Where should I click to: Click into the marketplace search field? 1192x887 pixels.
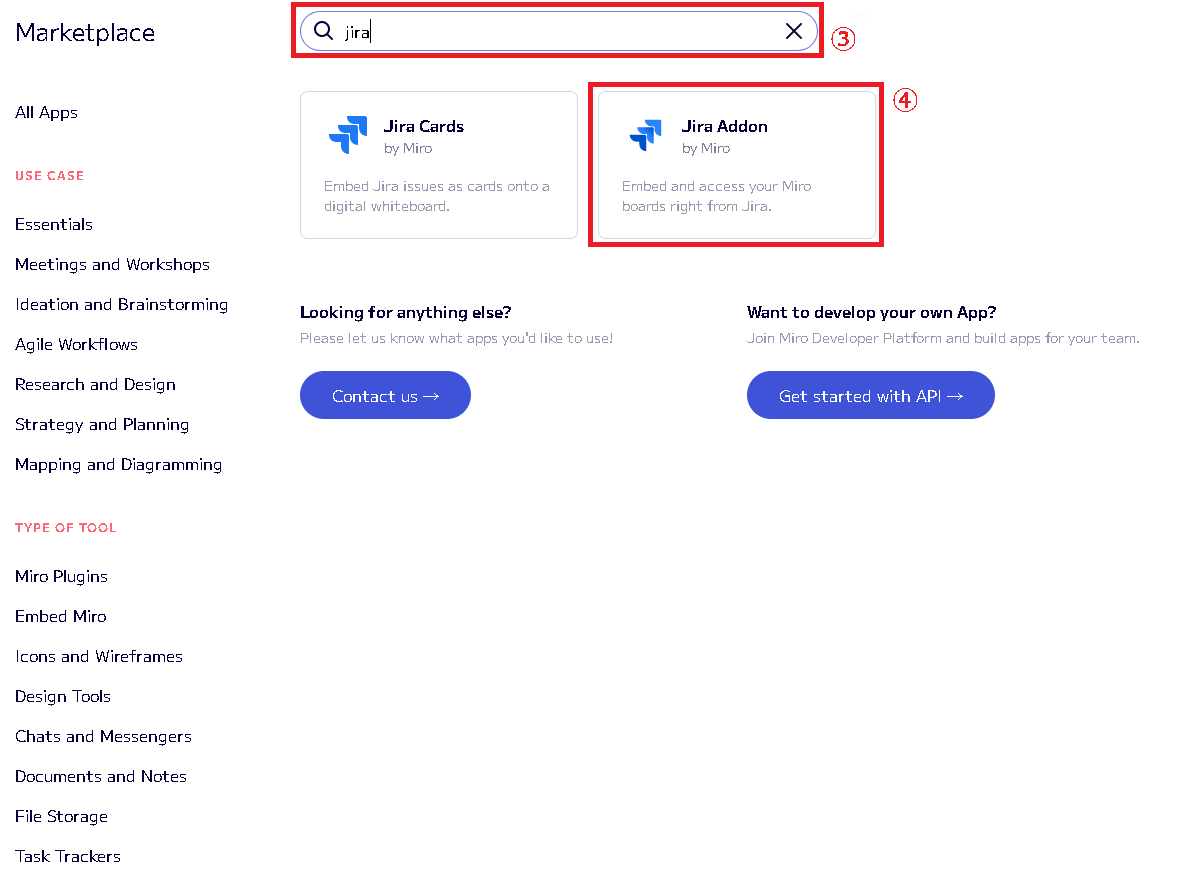coord(560,32)
